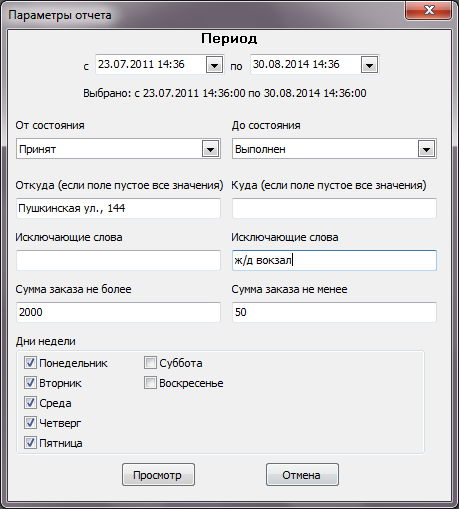
Task: Open the start date calendar dropdown
Action: [x=214, y=65]
